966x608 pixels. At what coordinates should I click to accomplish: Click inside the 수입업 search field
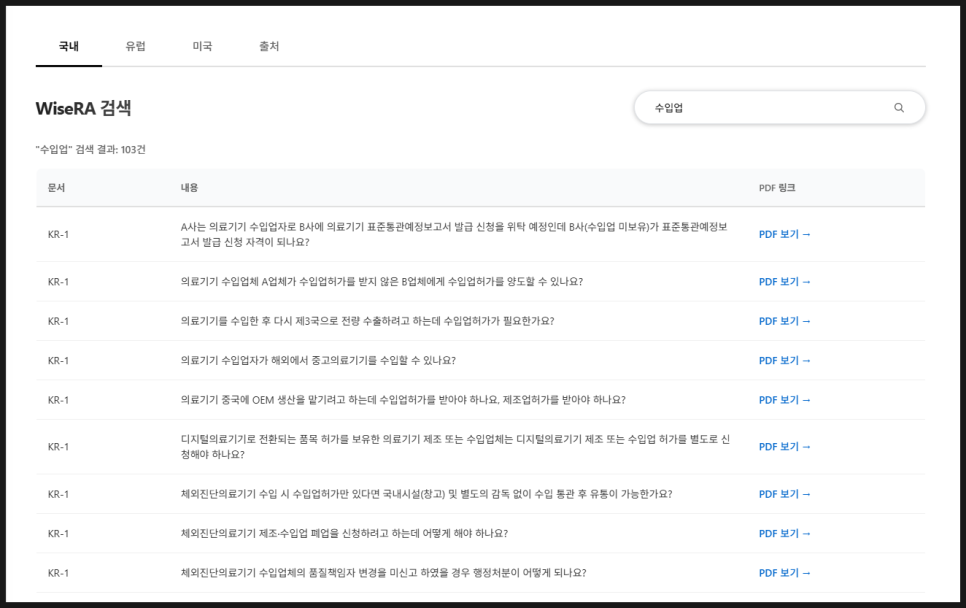(760, 107)
